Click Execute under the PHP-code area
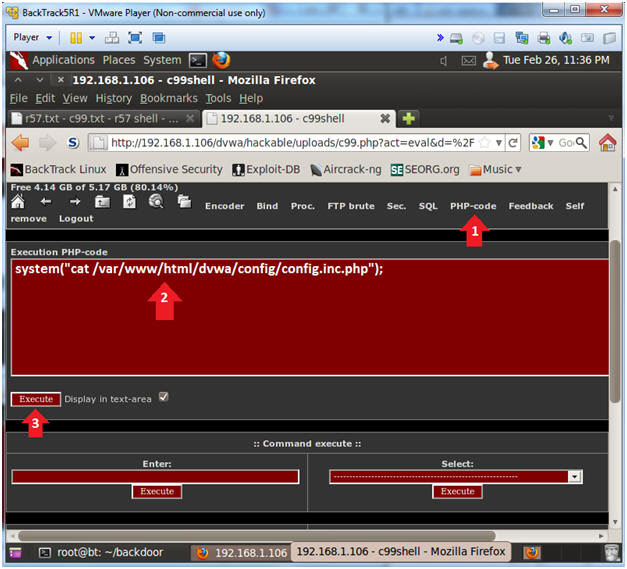 (x=36, y=399)
